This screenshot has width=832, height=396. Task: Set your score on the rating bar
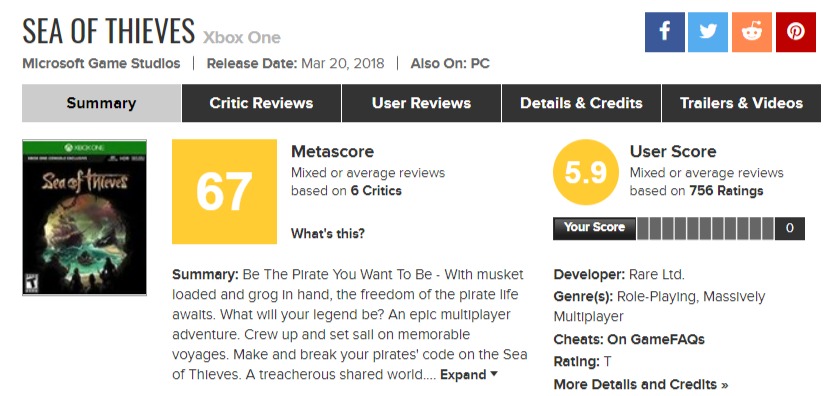[705, 228]
